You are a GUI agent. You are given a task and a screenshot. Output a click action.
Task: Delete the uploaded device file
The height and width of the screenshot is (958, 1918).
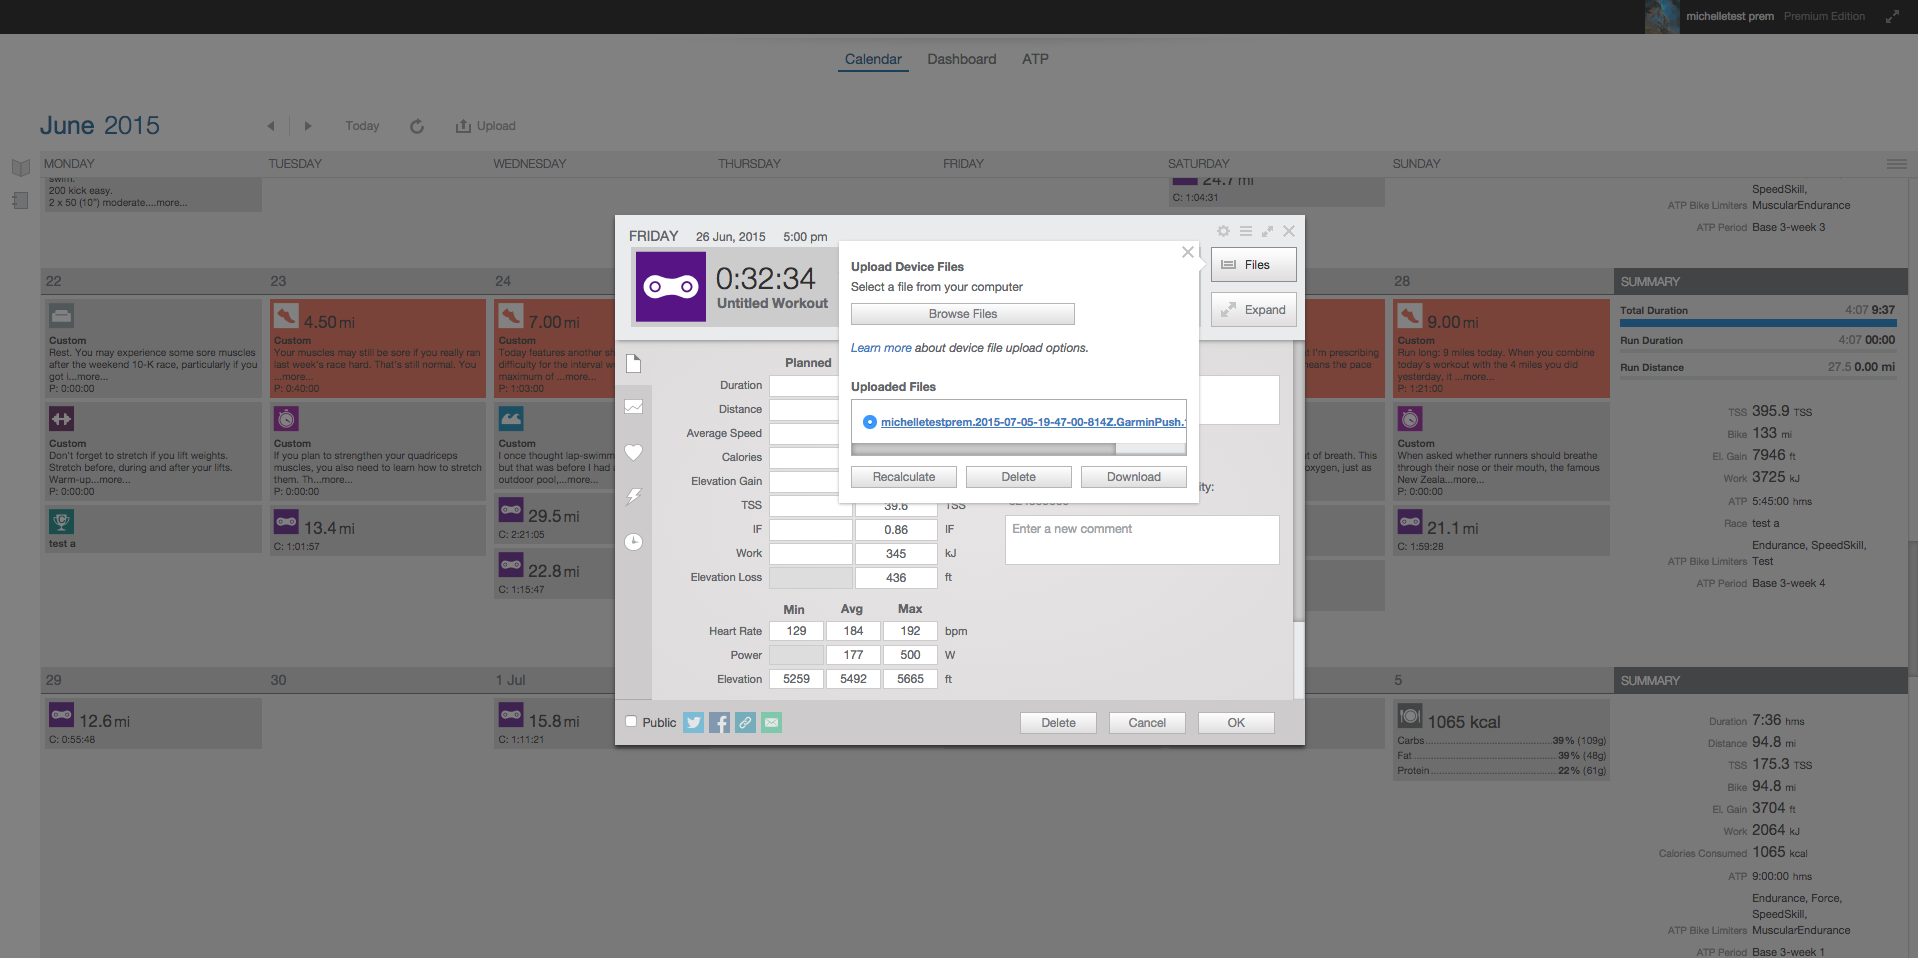pos(1019,477)
